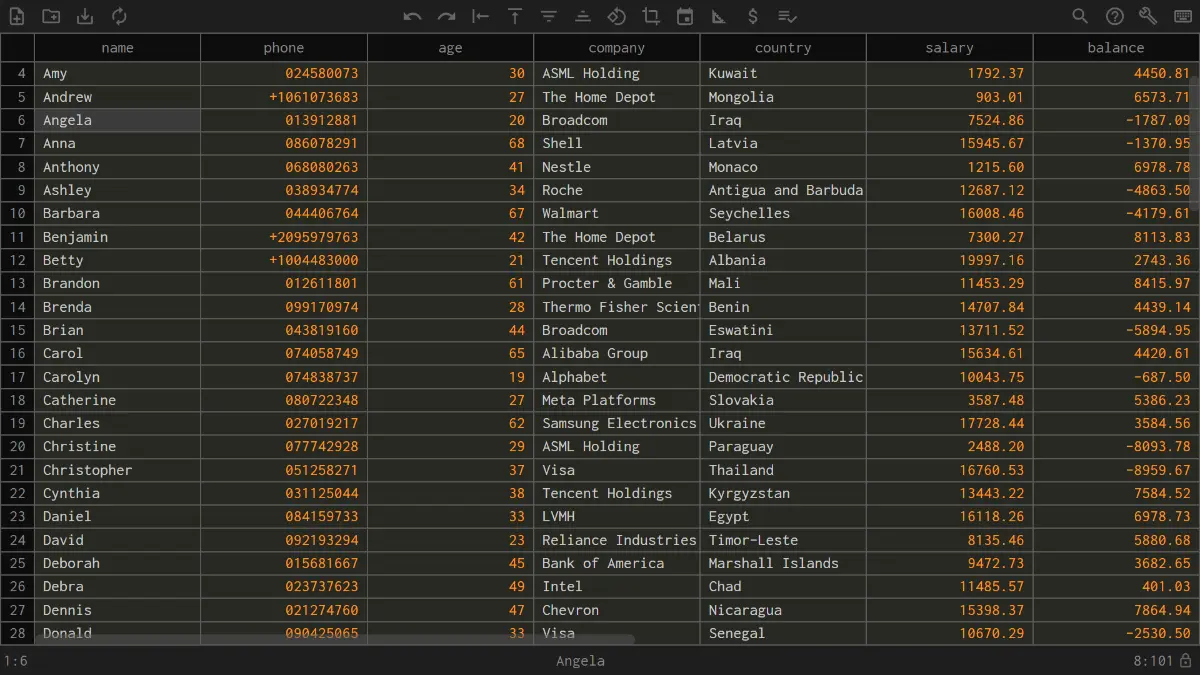The image size is (1200, 675).
Task: Click the refresh/reload icon
Action: click(x=119, y=16)
